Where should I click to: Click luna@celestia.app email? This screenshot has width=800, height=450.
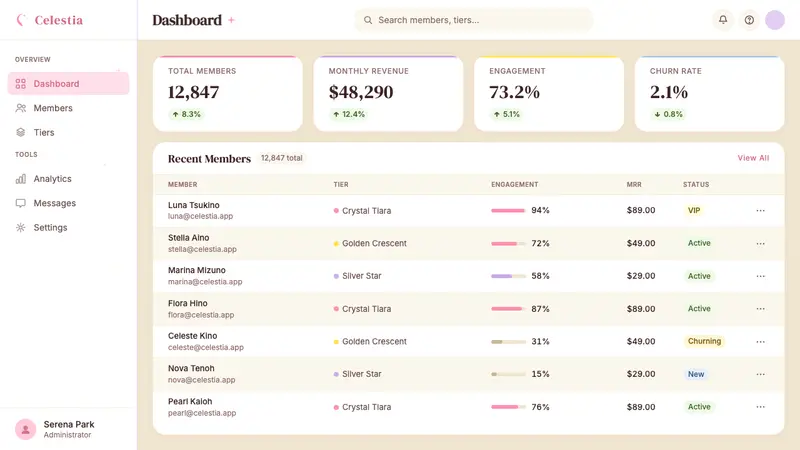tap(201, 216)
